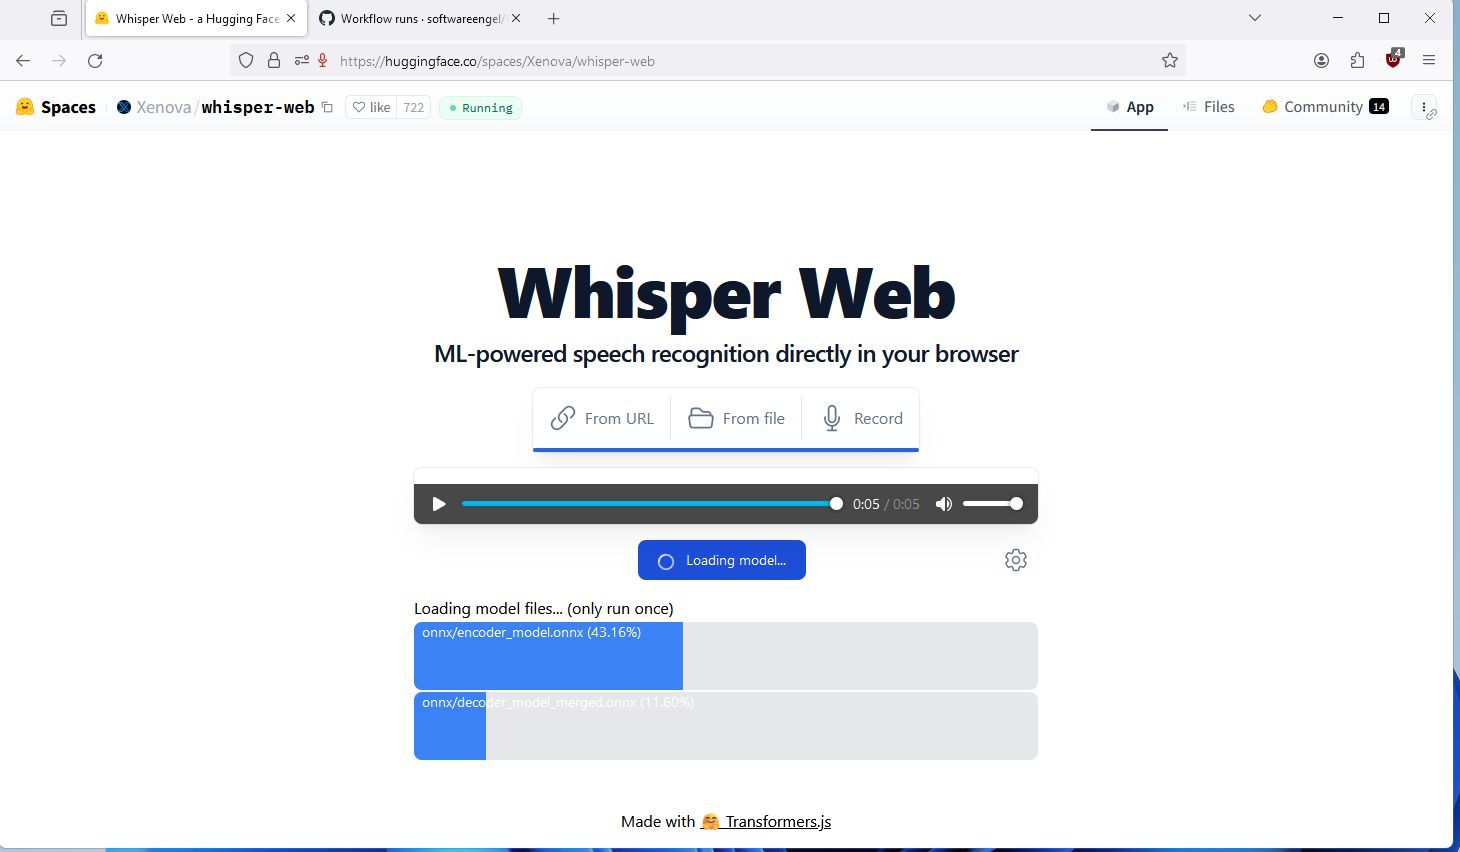Open transcription settings gear
Screen dimensions: 1460x852
pyautogui.click(x=1016, y=560)
